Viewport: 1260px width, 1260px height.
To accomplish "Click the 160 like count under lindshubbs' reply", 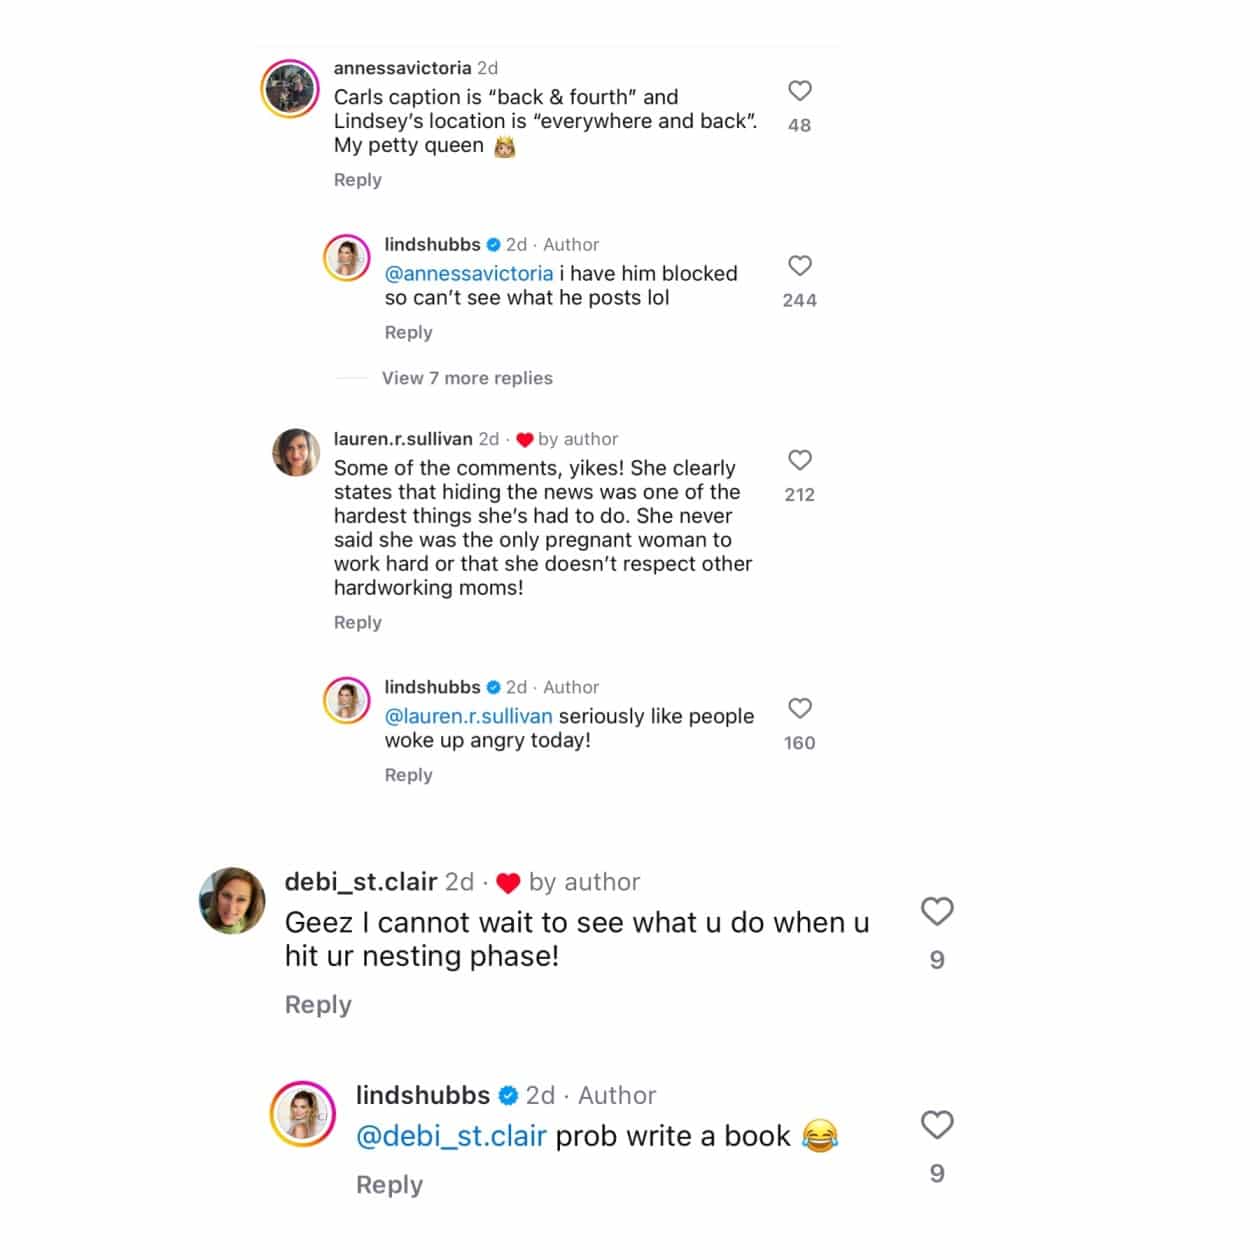I will point(799,742).
